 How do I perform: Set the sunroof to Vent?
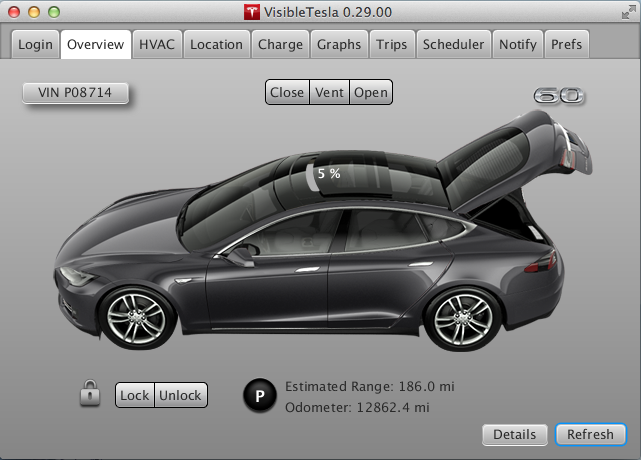pos(329,92)
